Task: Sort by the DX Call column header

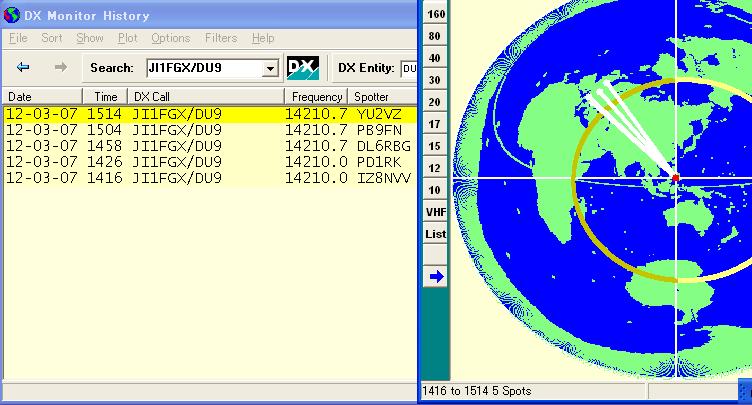Action: (206, 96)
